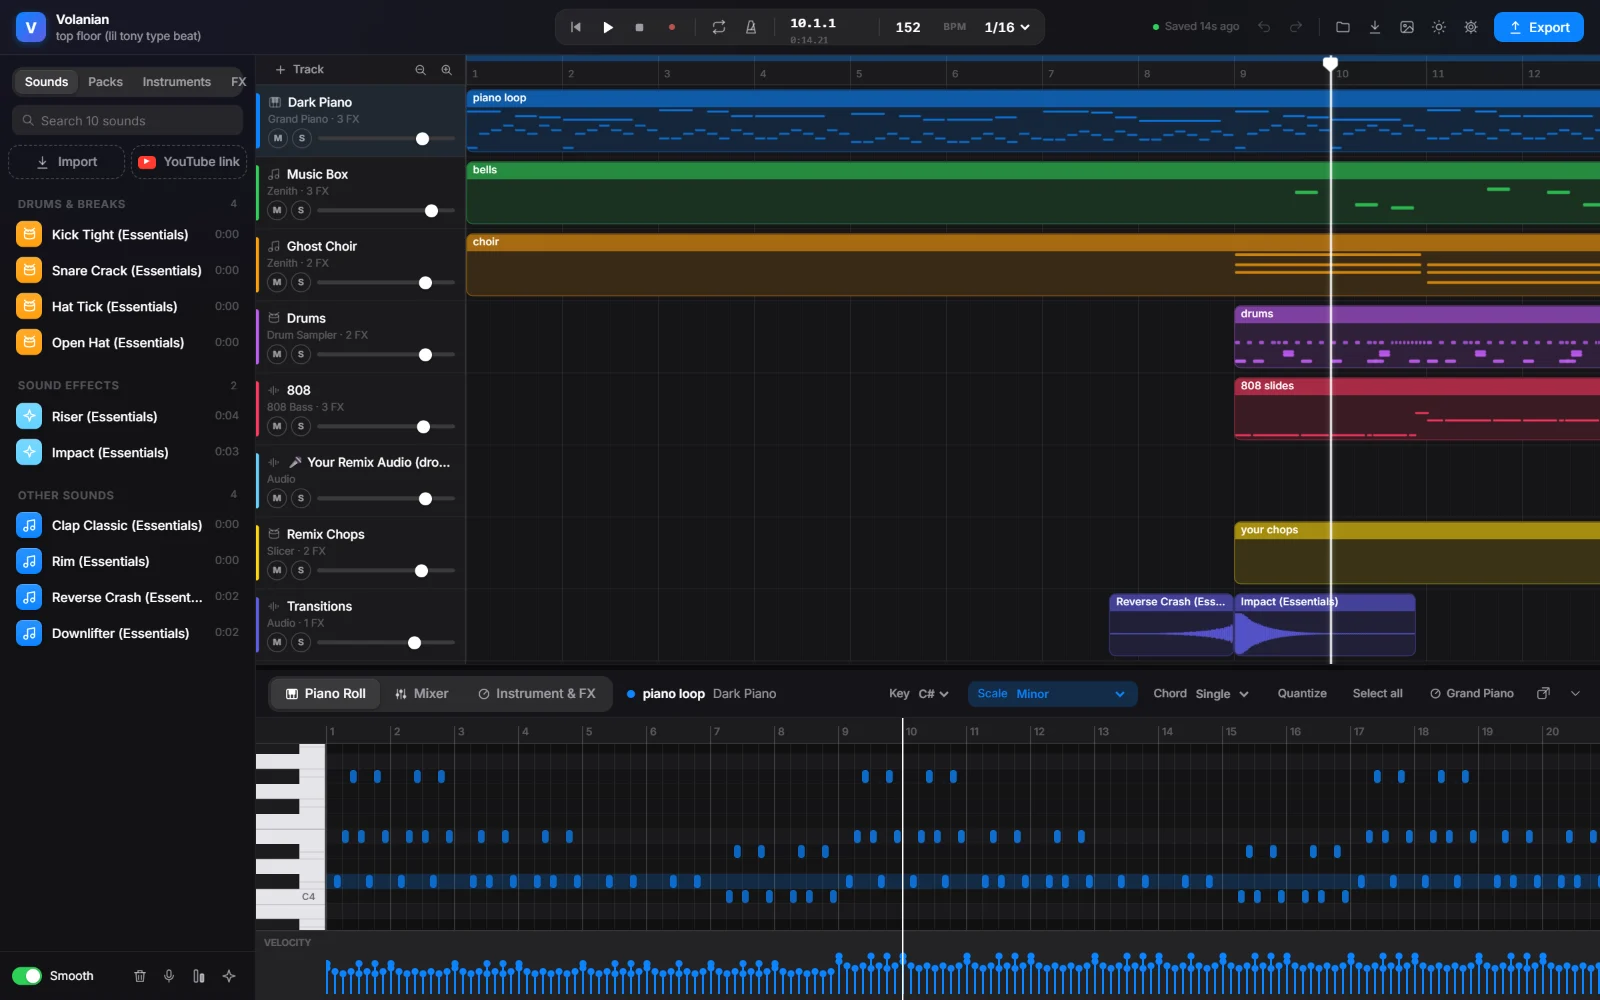Click the Quantize button
This screenshot has width=1600, height=1000.
(1302, 693)
